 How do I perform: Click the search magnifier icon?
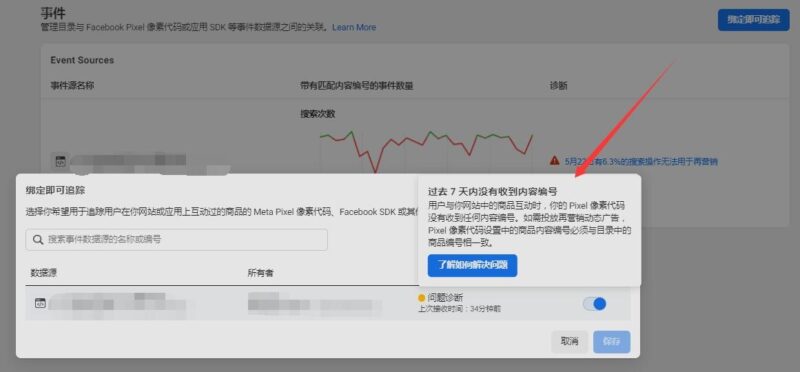click(x=38, y=239)
